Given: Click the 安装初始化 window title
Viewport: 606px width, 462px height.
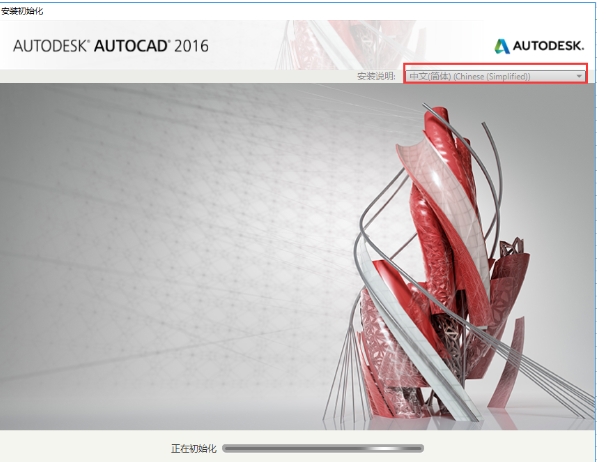Looking at the screenshot, I should [22, 11].
